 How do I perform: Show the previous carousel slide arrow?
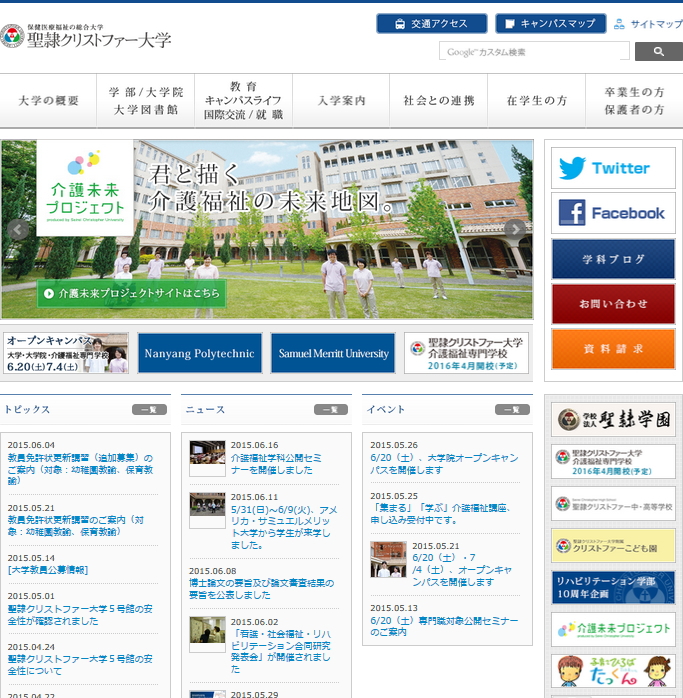(16, 229)
